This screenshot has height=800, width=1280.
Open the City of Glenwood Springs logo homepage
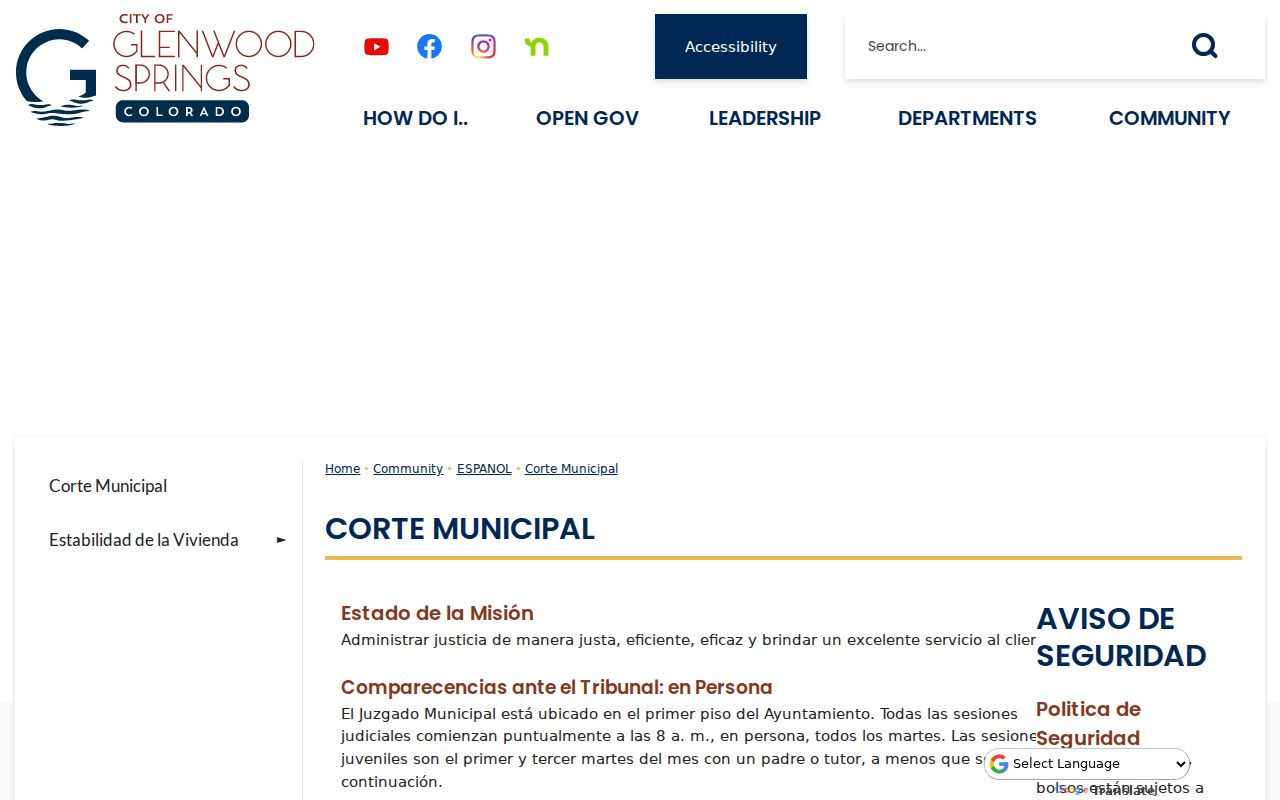coord(165,69)
